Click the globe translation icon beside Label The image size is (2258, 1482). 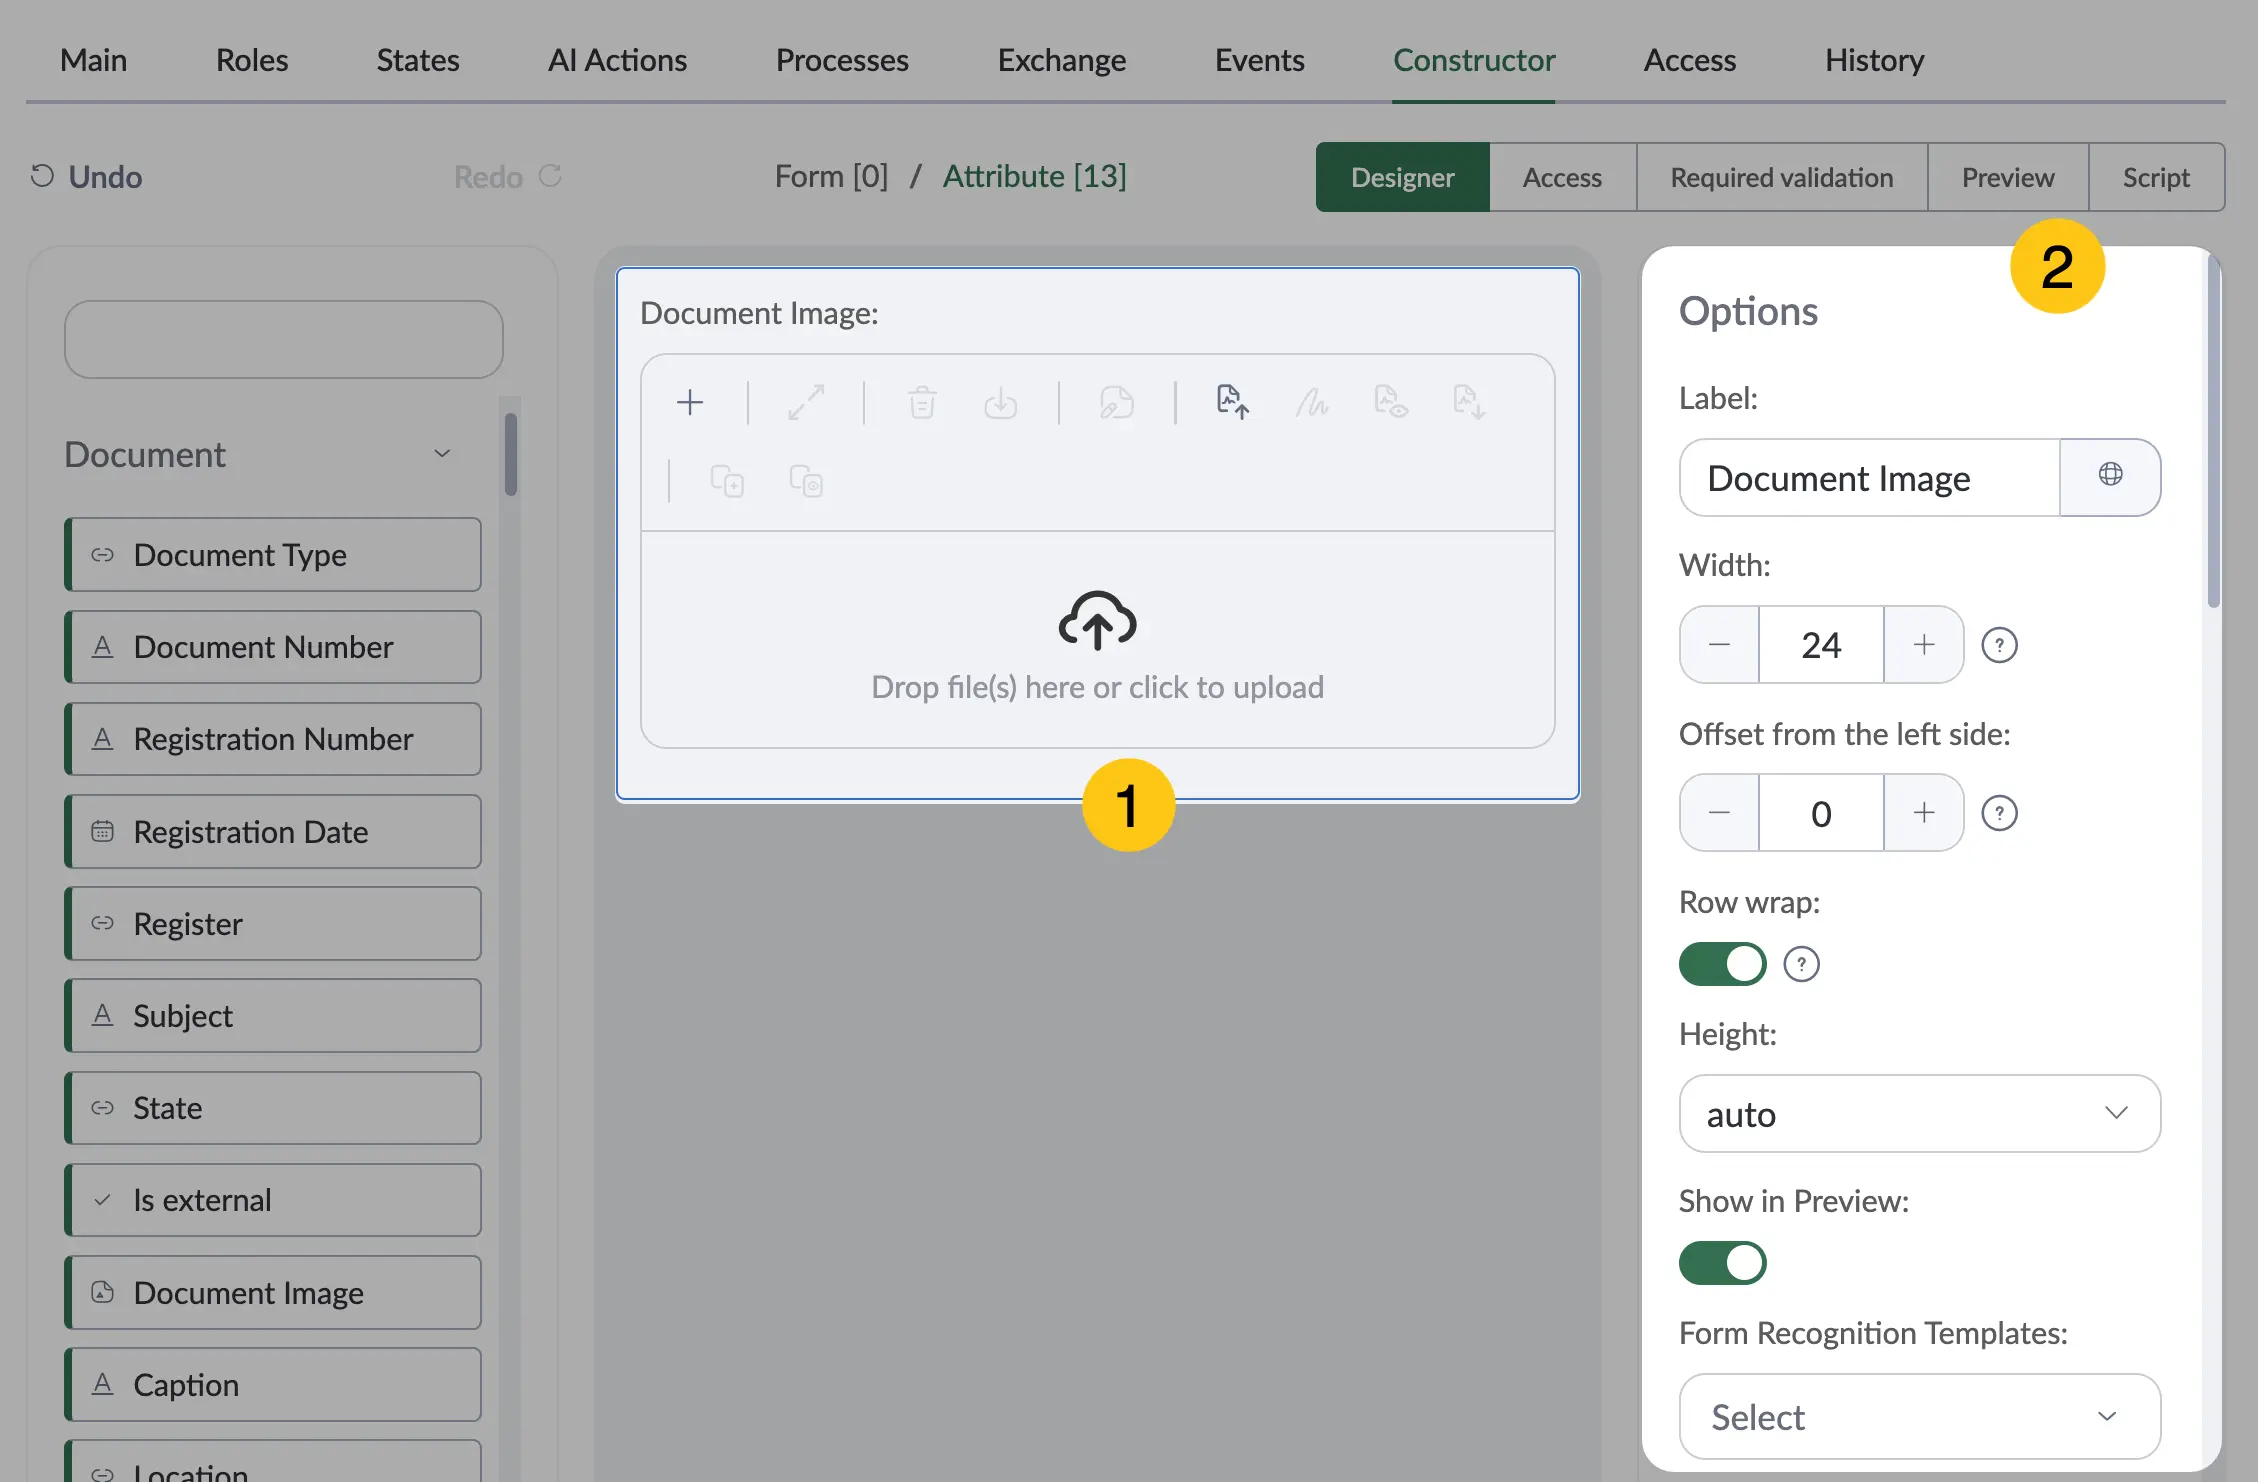coord(2110,475)
